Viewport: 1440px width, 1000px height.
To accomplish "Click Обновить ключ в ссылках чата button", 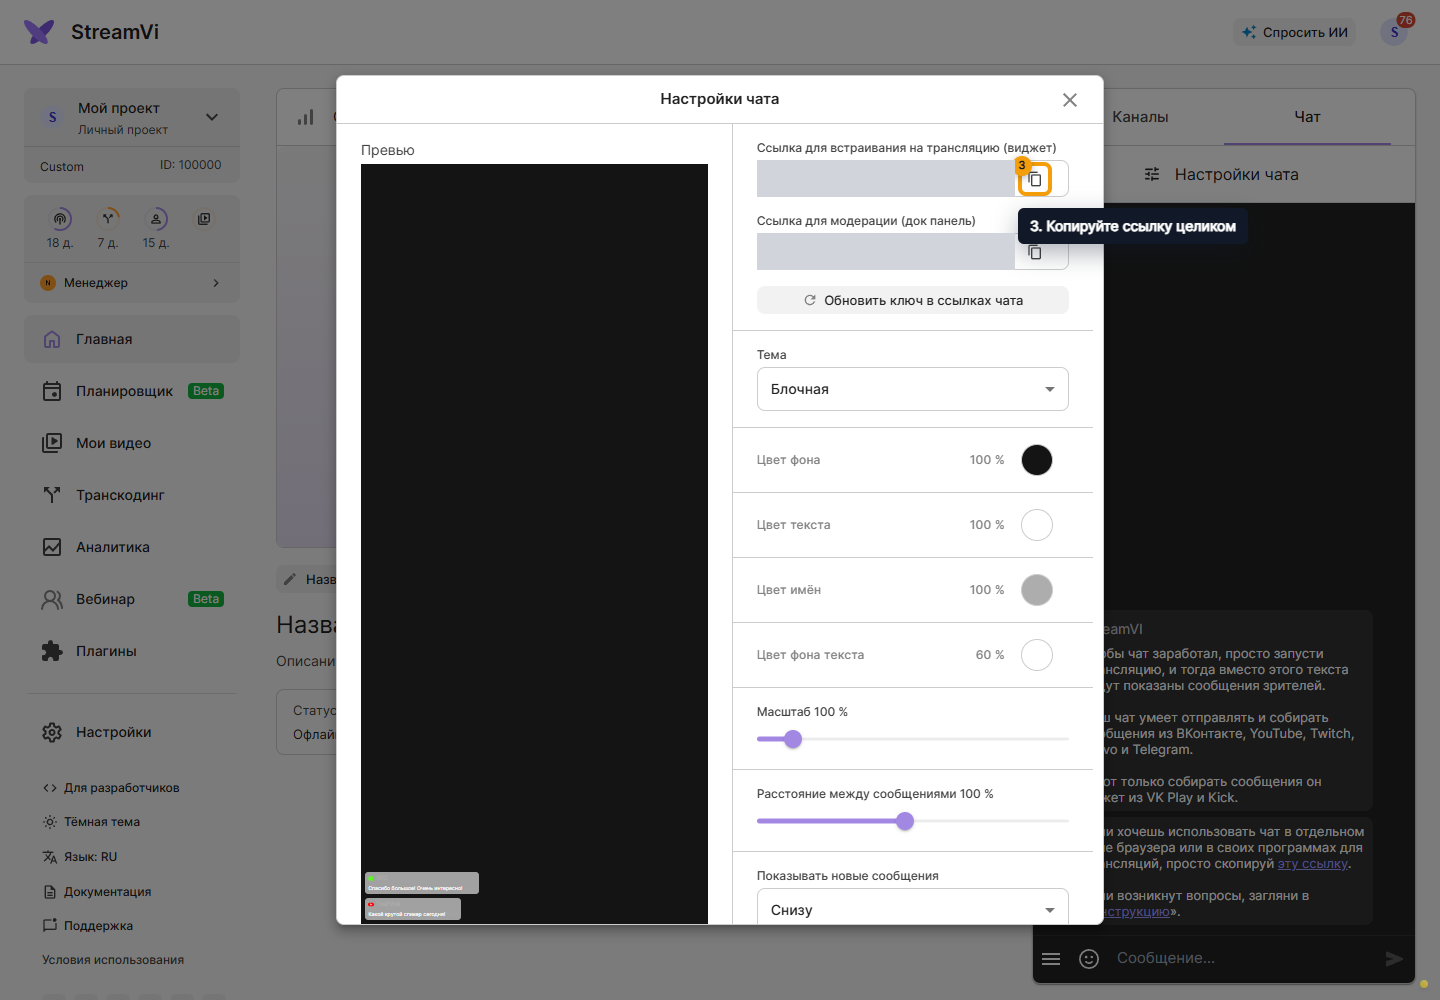I will [912, 300].
